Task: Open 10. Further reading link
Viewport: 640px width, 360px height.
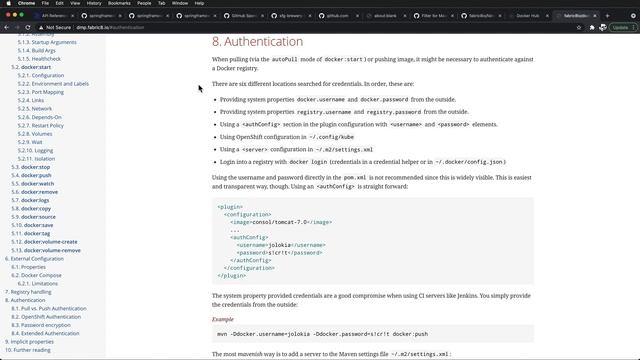Action: click(x=28, y=350)
